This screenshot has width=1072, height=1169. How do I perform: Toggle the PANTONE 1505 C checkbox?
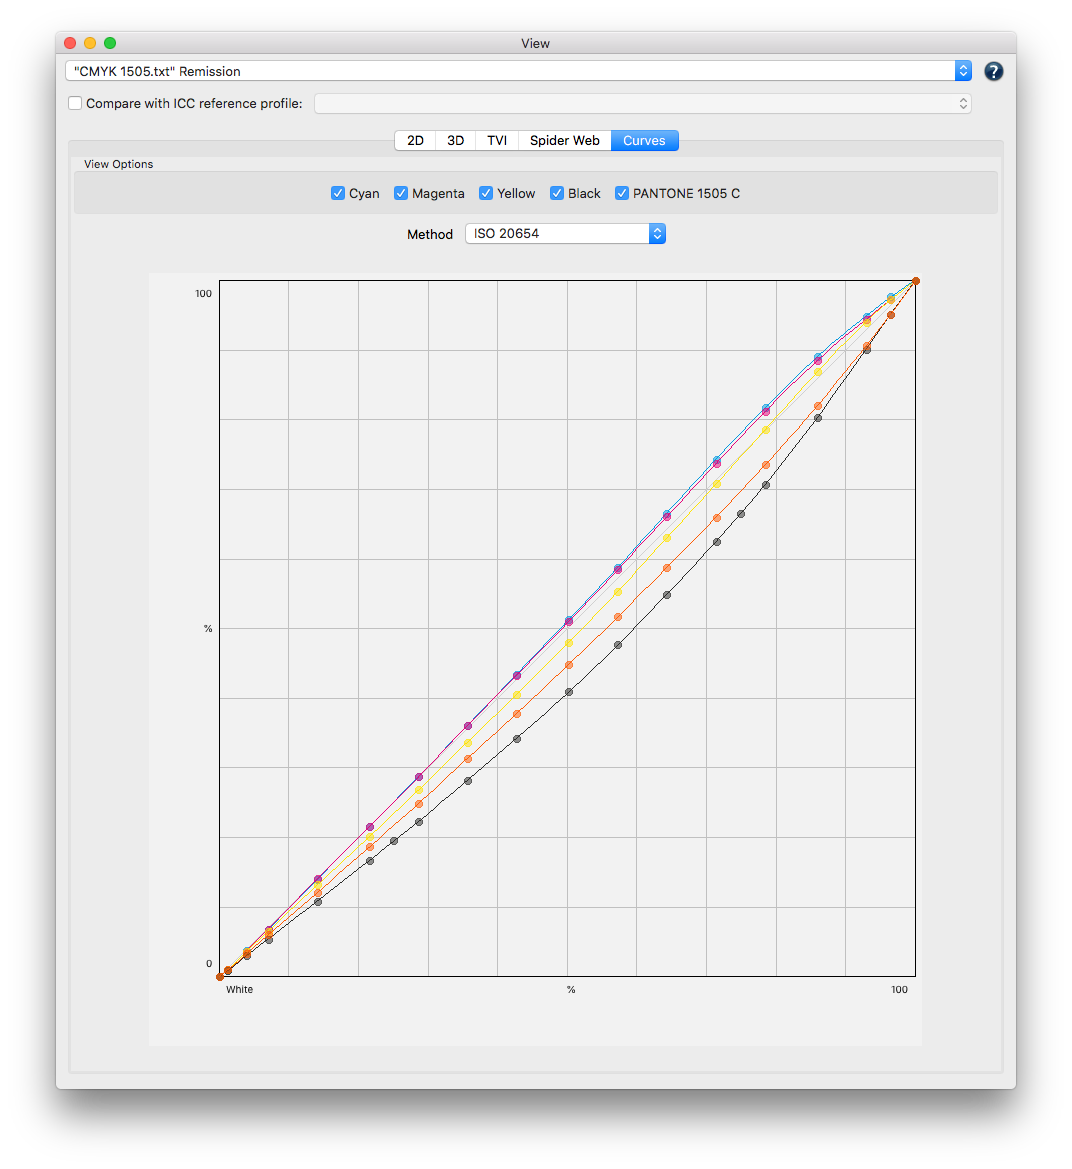[622, 193]
